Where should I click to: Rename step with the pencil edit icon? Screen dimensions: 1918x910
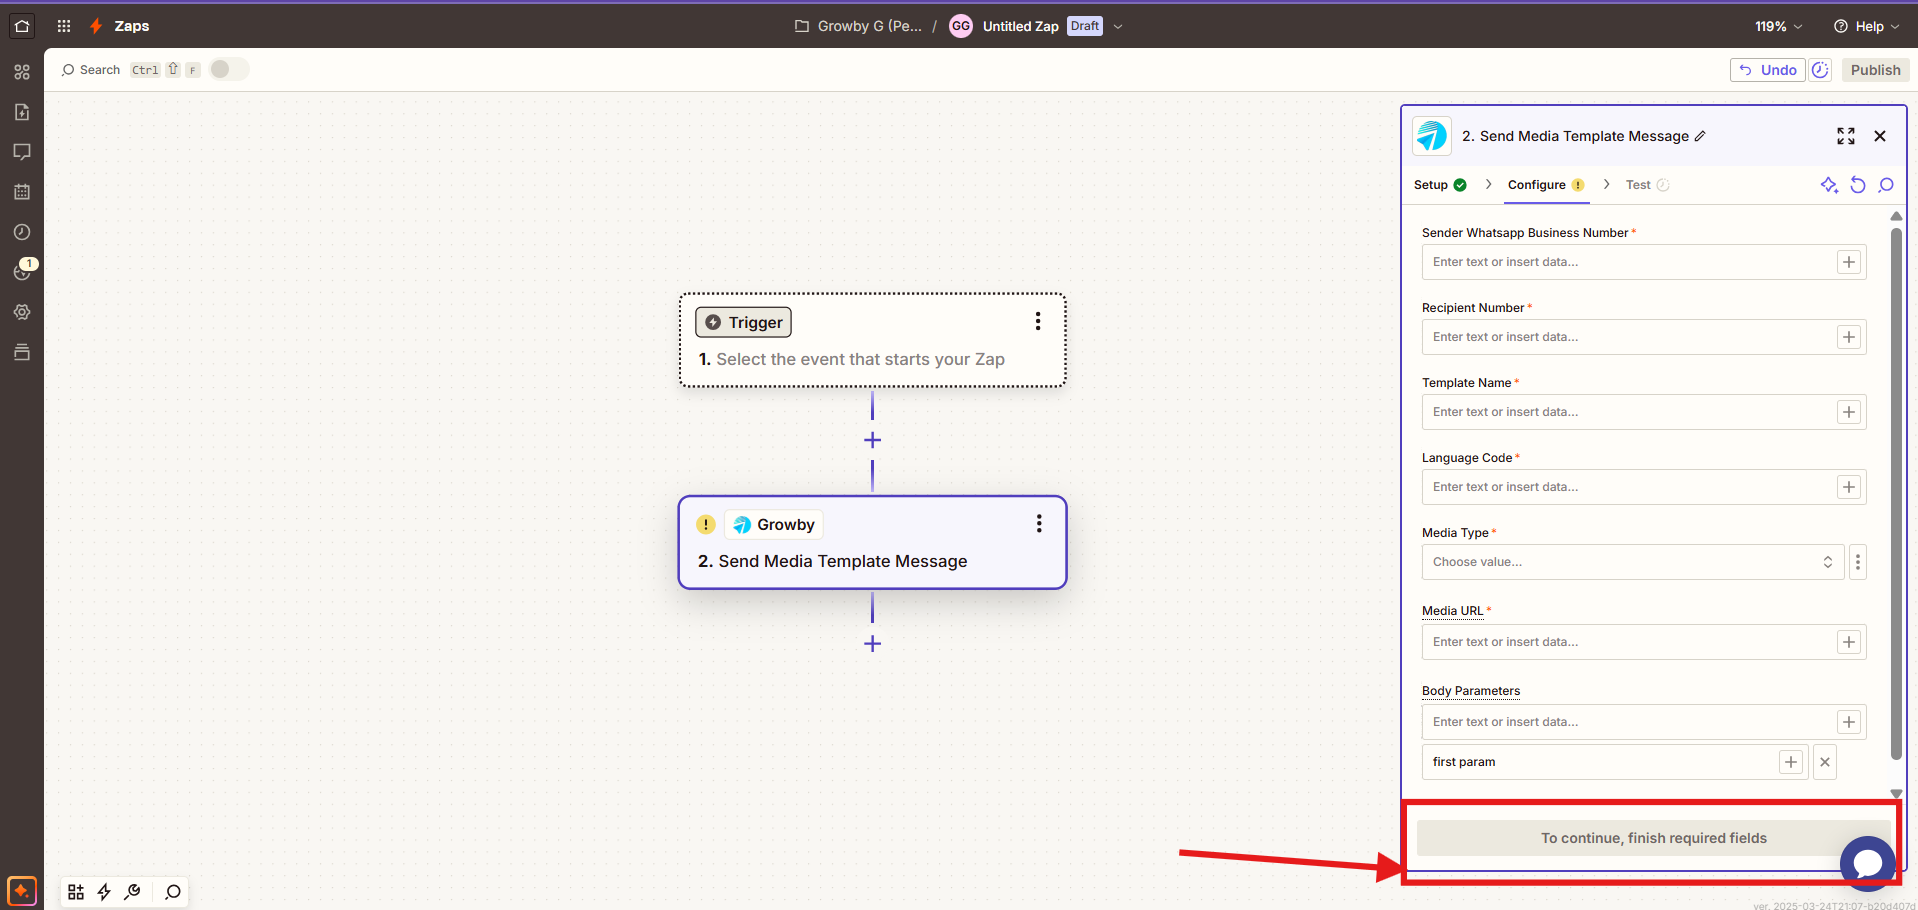(1700, 136)
